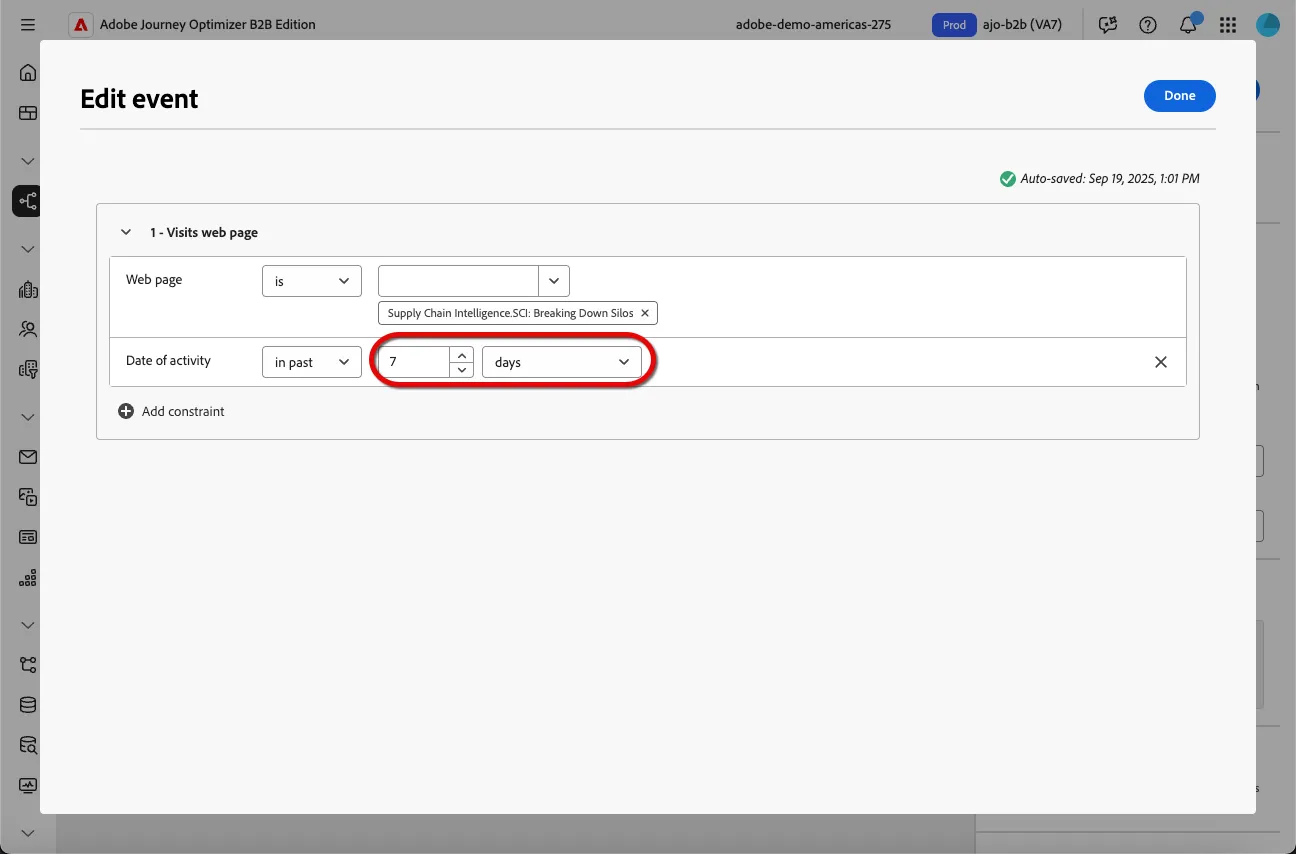Image resolution: width=1296 pixels, height=854 pixels.
Task: Click the 'Edit event' dialog title
Action: (x=139, y=98)
